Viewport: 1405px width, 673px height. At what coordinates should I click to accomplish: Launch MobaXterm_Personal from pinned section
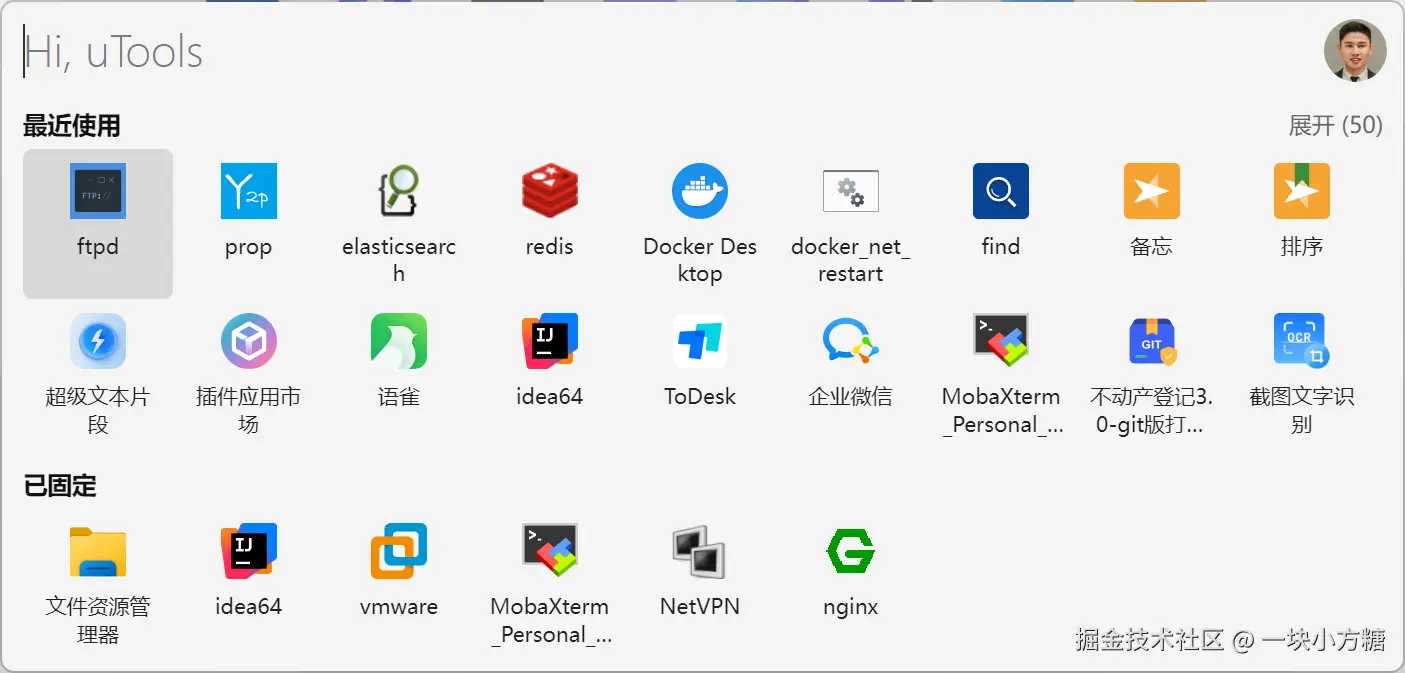click(x=549, y=551)
